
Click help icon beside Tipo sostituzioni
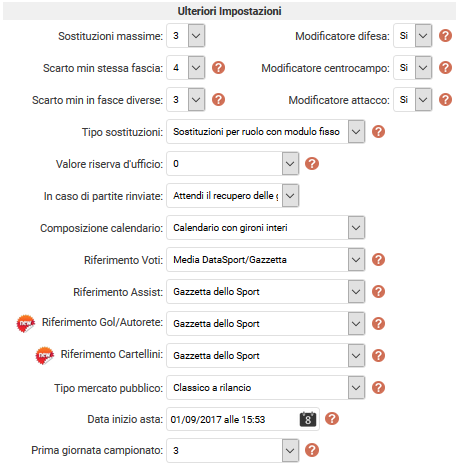(x=378, y=132)
